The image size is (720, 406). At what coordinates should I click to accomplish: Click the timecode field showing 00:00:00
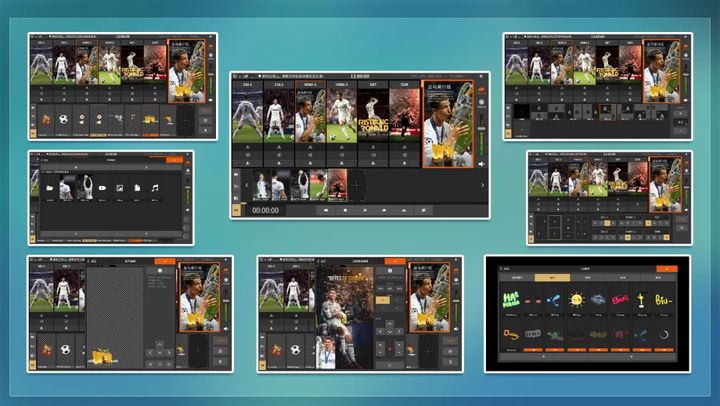tap(265, 210)
